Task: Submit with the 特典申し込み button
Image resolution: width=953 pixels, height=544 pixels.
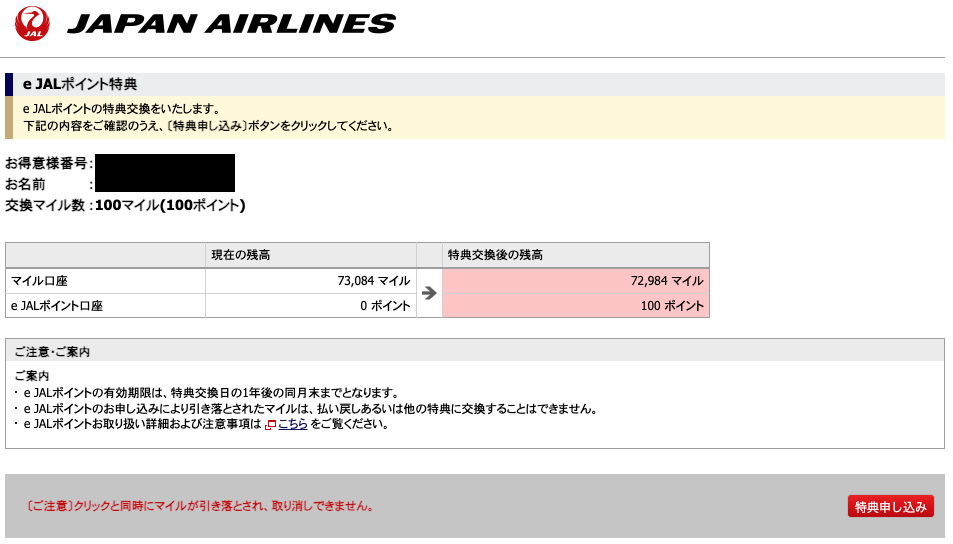Action: (890, 506)
